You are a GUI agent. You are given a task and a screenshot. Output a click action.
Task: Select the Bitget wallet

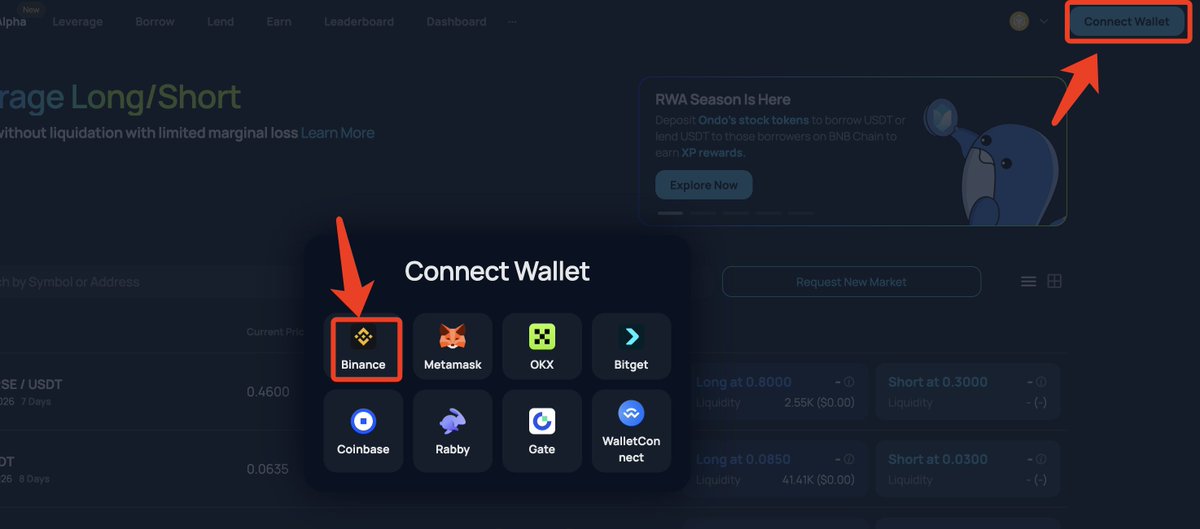(x=631, y=347)
